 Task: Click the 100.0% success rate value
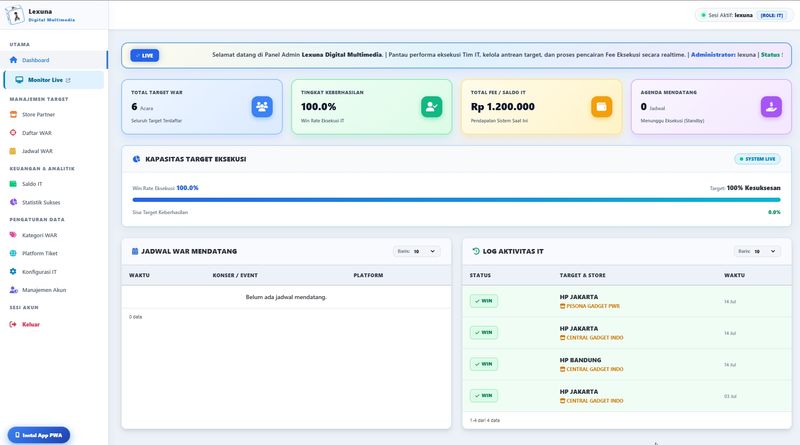point(318,107)
